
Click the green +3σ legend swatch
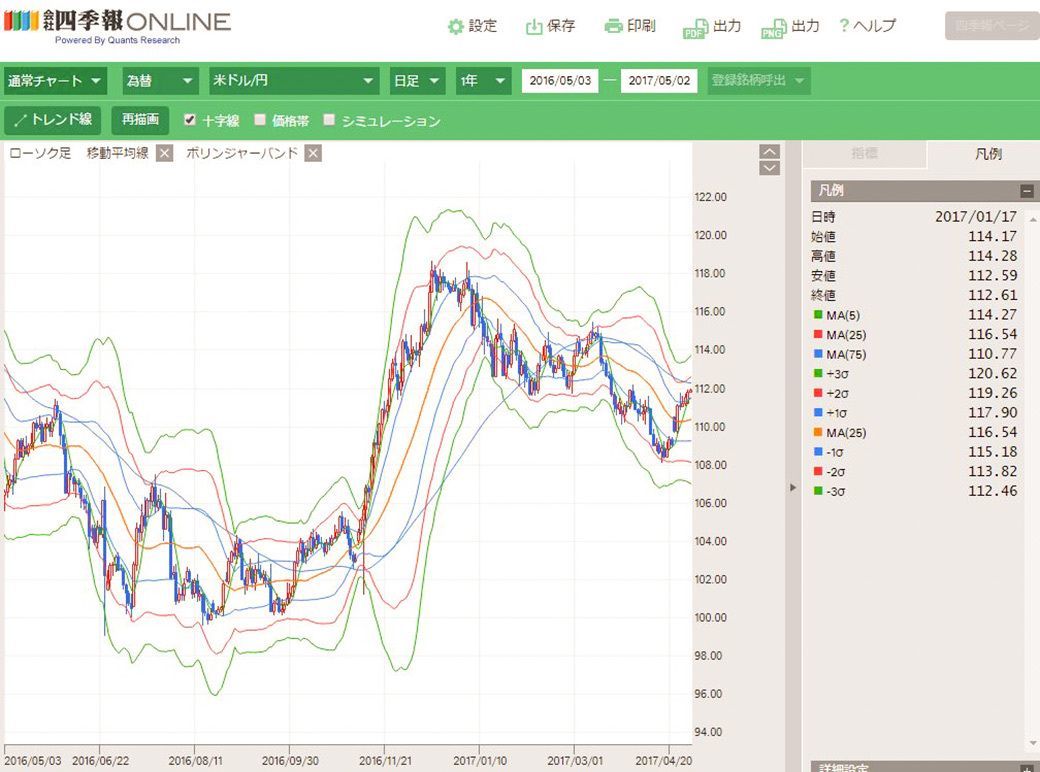pos(818,373)
